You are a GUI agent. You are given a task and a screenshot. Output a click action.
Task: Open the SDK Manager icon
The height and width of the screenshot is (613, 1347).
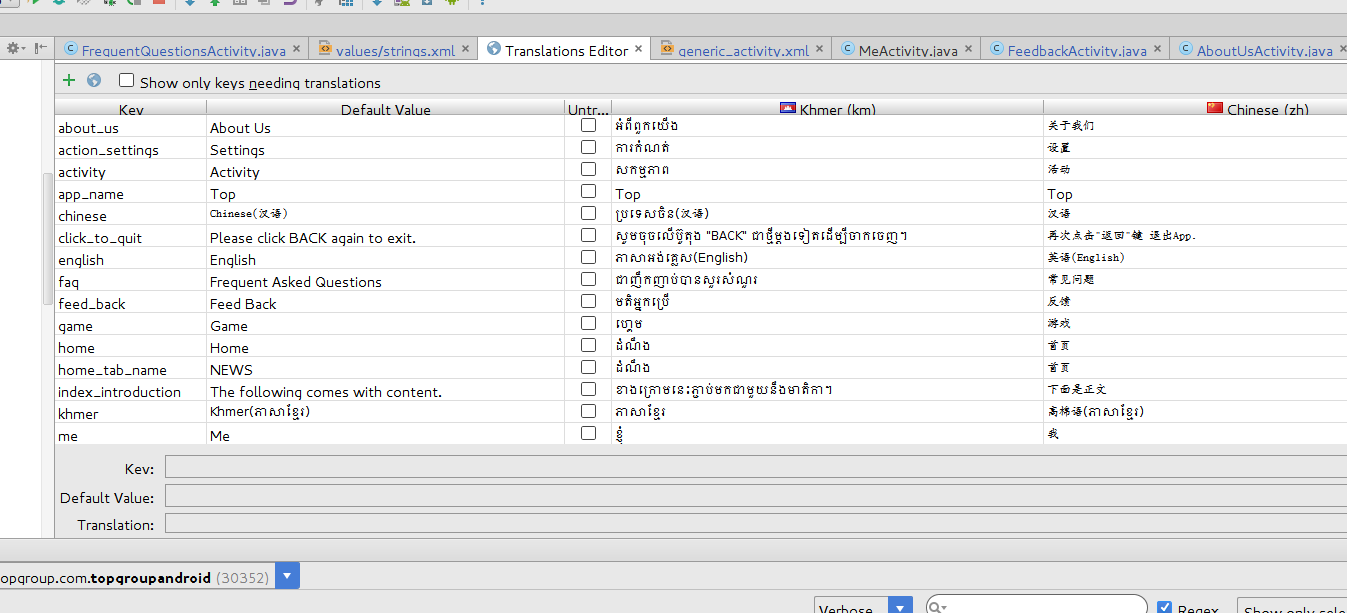(427, 6)
